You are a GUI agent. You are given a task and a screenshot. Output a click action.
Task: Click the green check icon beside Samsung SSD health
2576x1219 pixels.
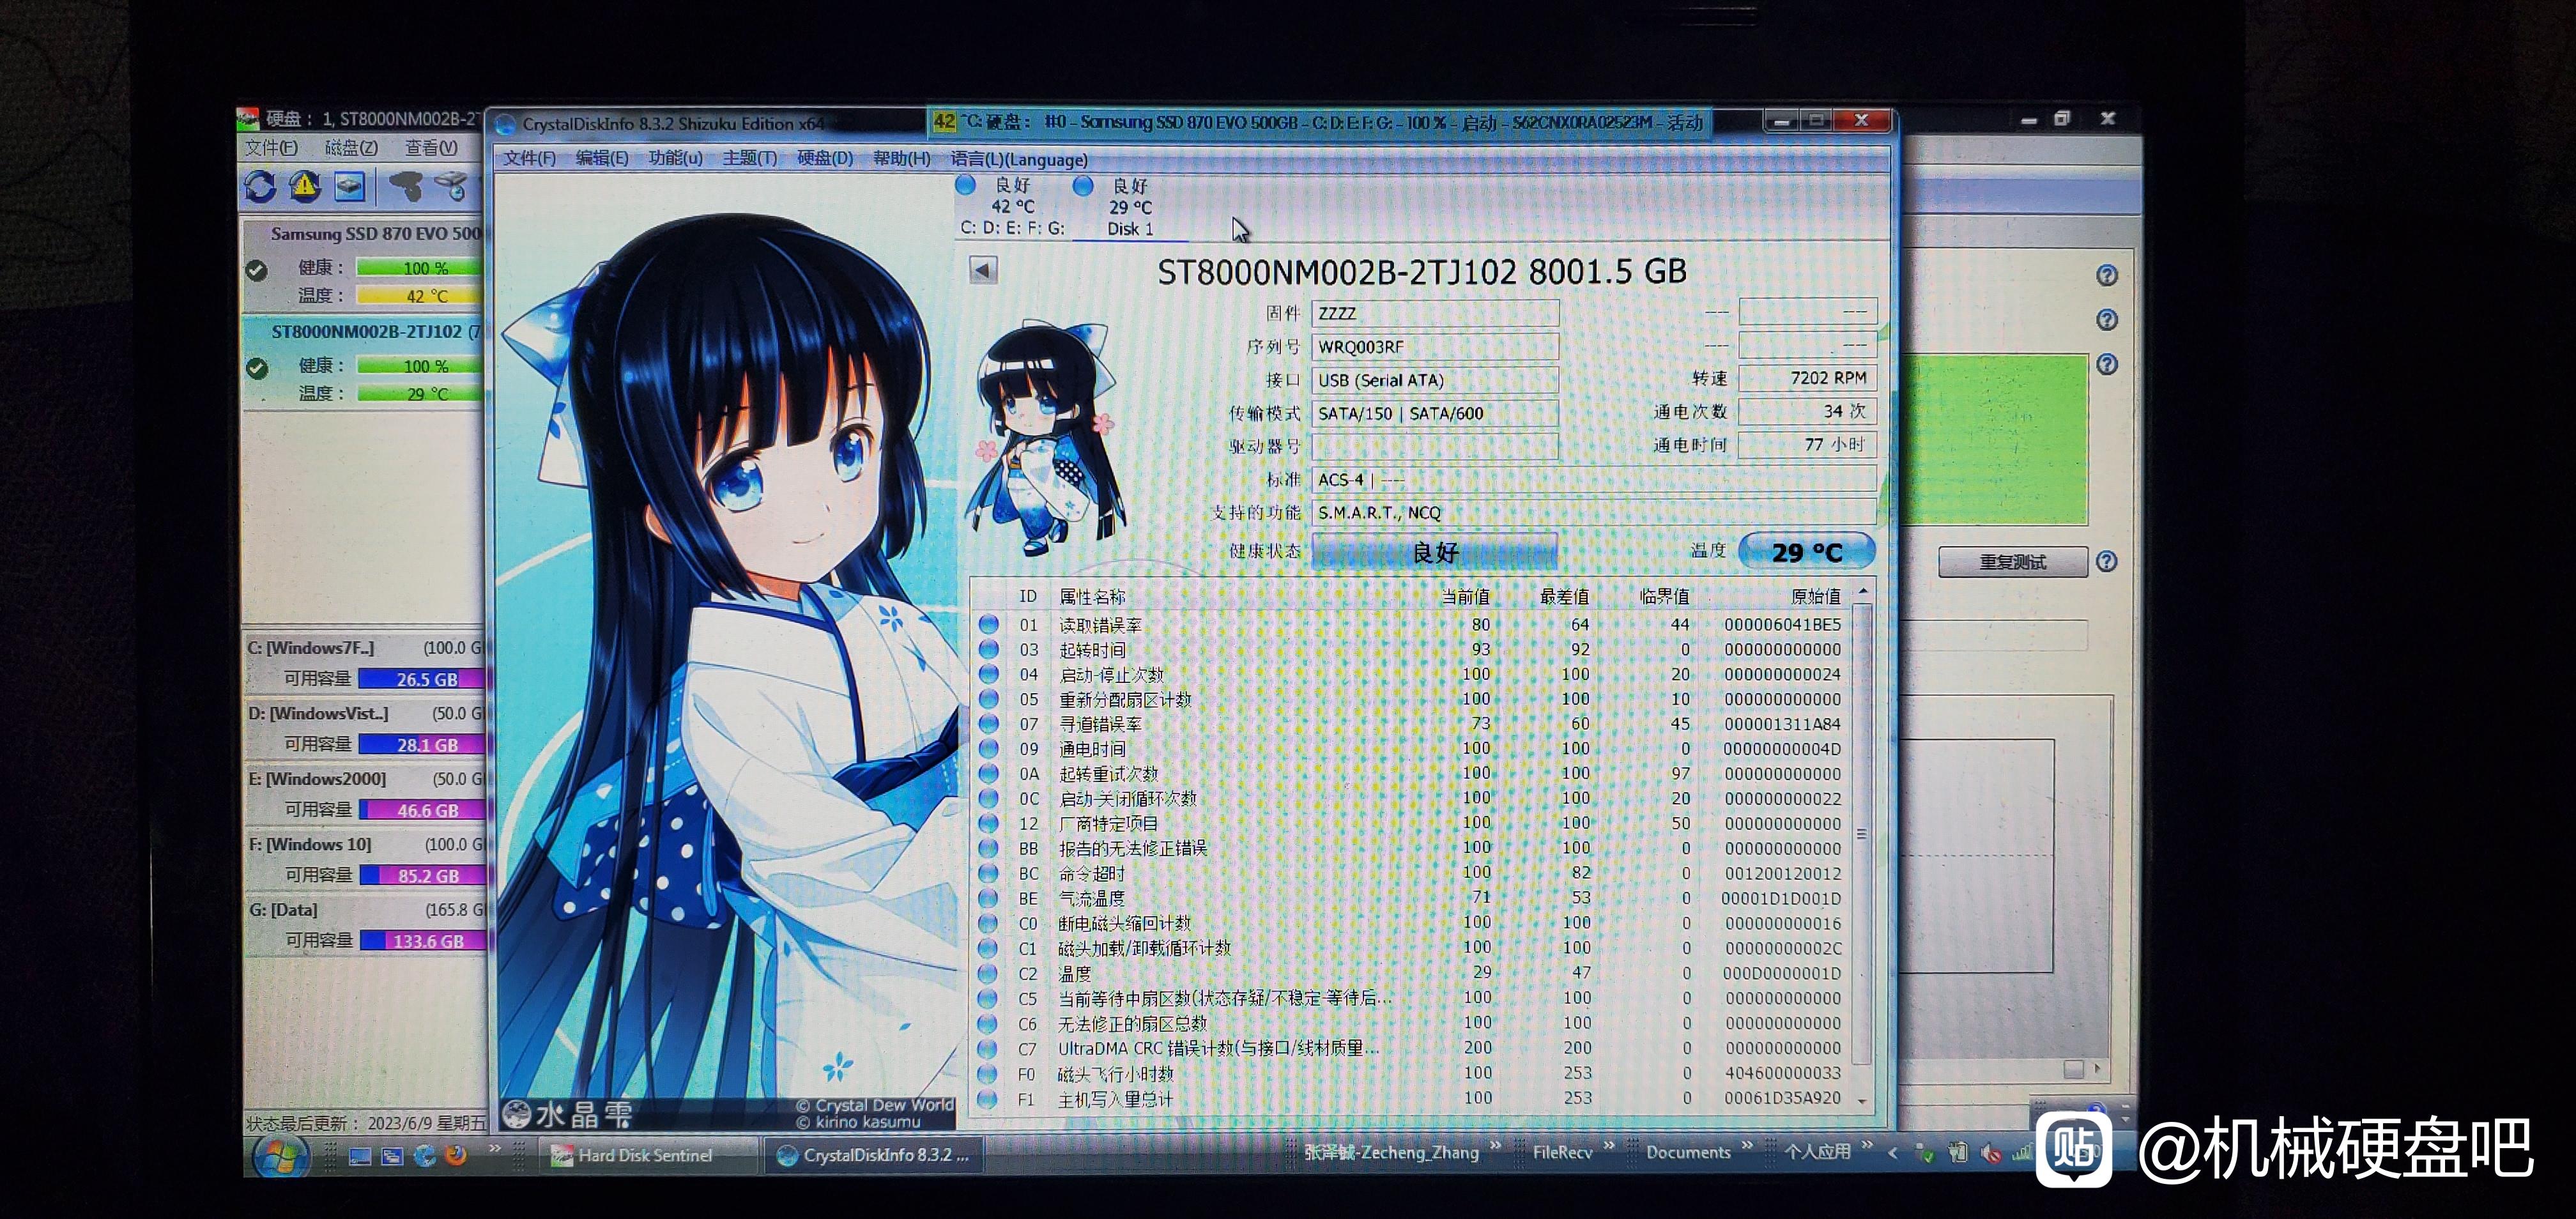click(257, 270)
